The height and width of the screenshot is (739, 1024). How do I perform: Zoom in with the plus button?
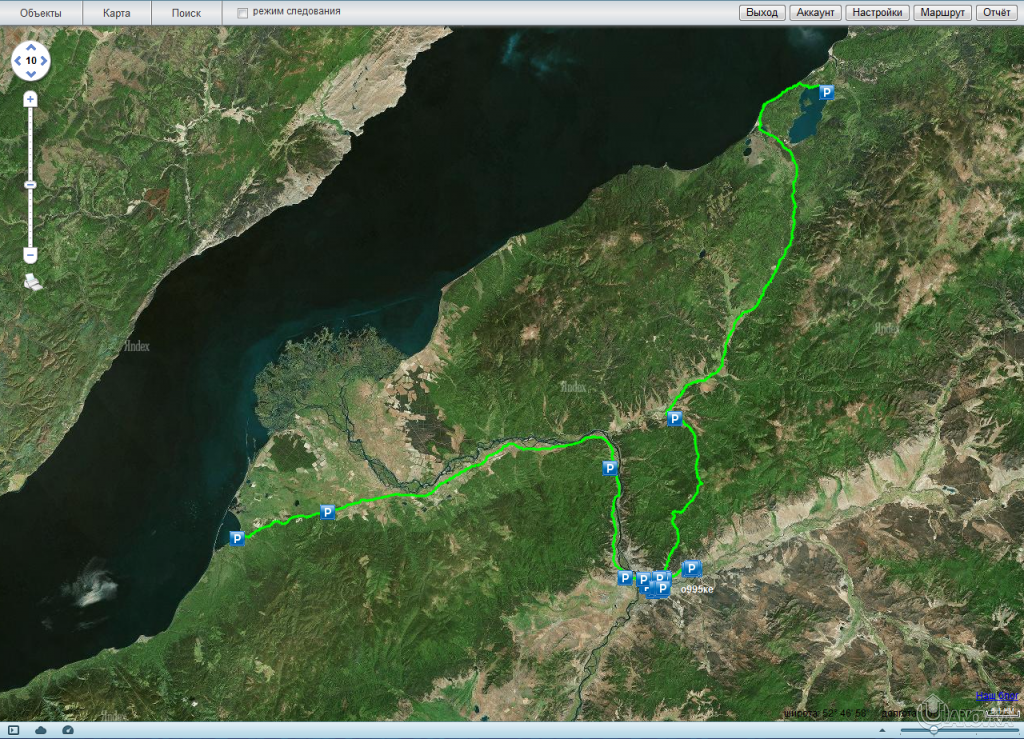tap(30, 99)
